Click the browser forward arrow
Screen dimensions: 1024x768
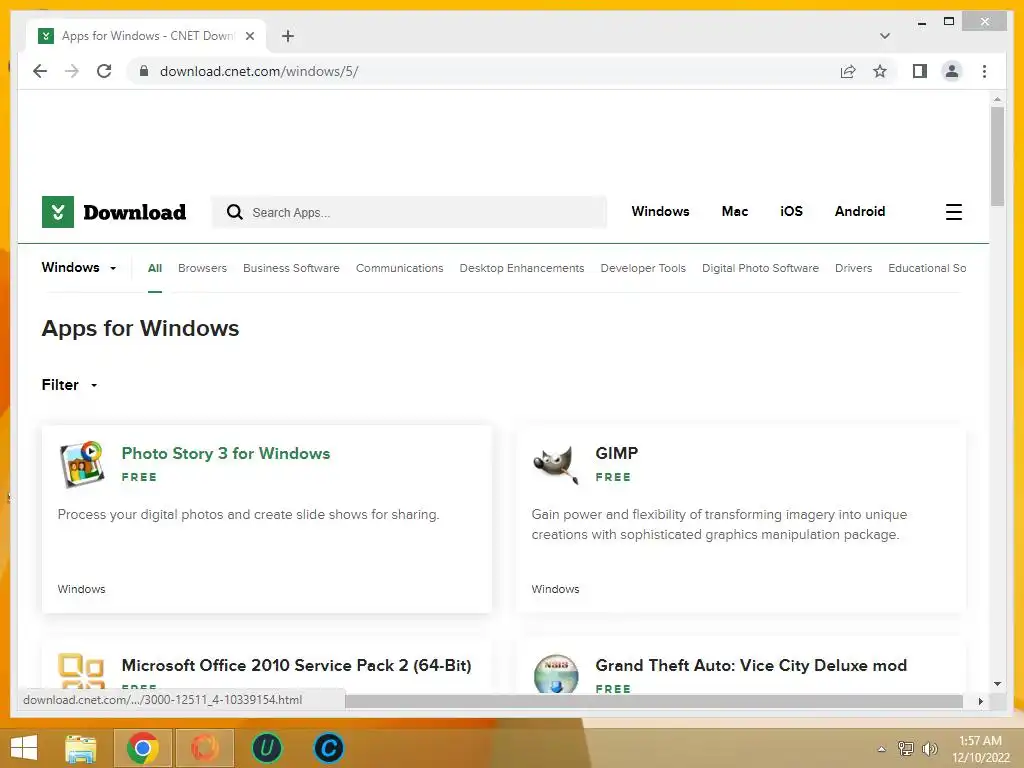coord(72,71)
